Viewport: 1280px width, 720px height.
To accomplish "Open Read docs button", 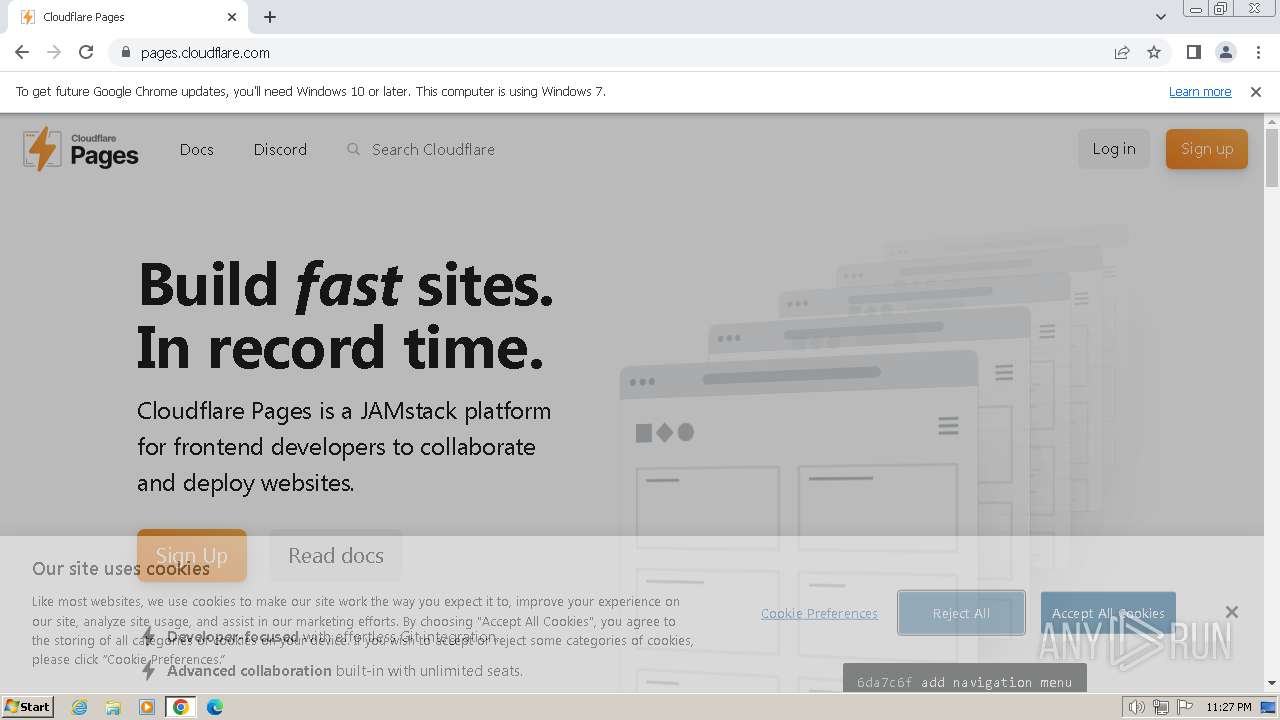I will (336, 555).
